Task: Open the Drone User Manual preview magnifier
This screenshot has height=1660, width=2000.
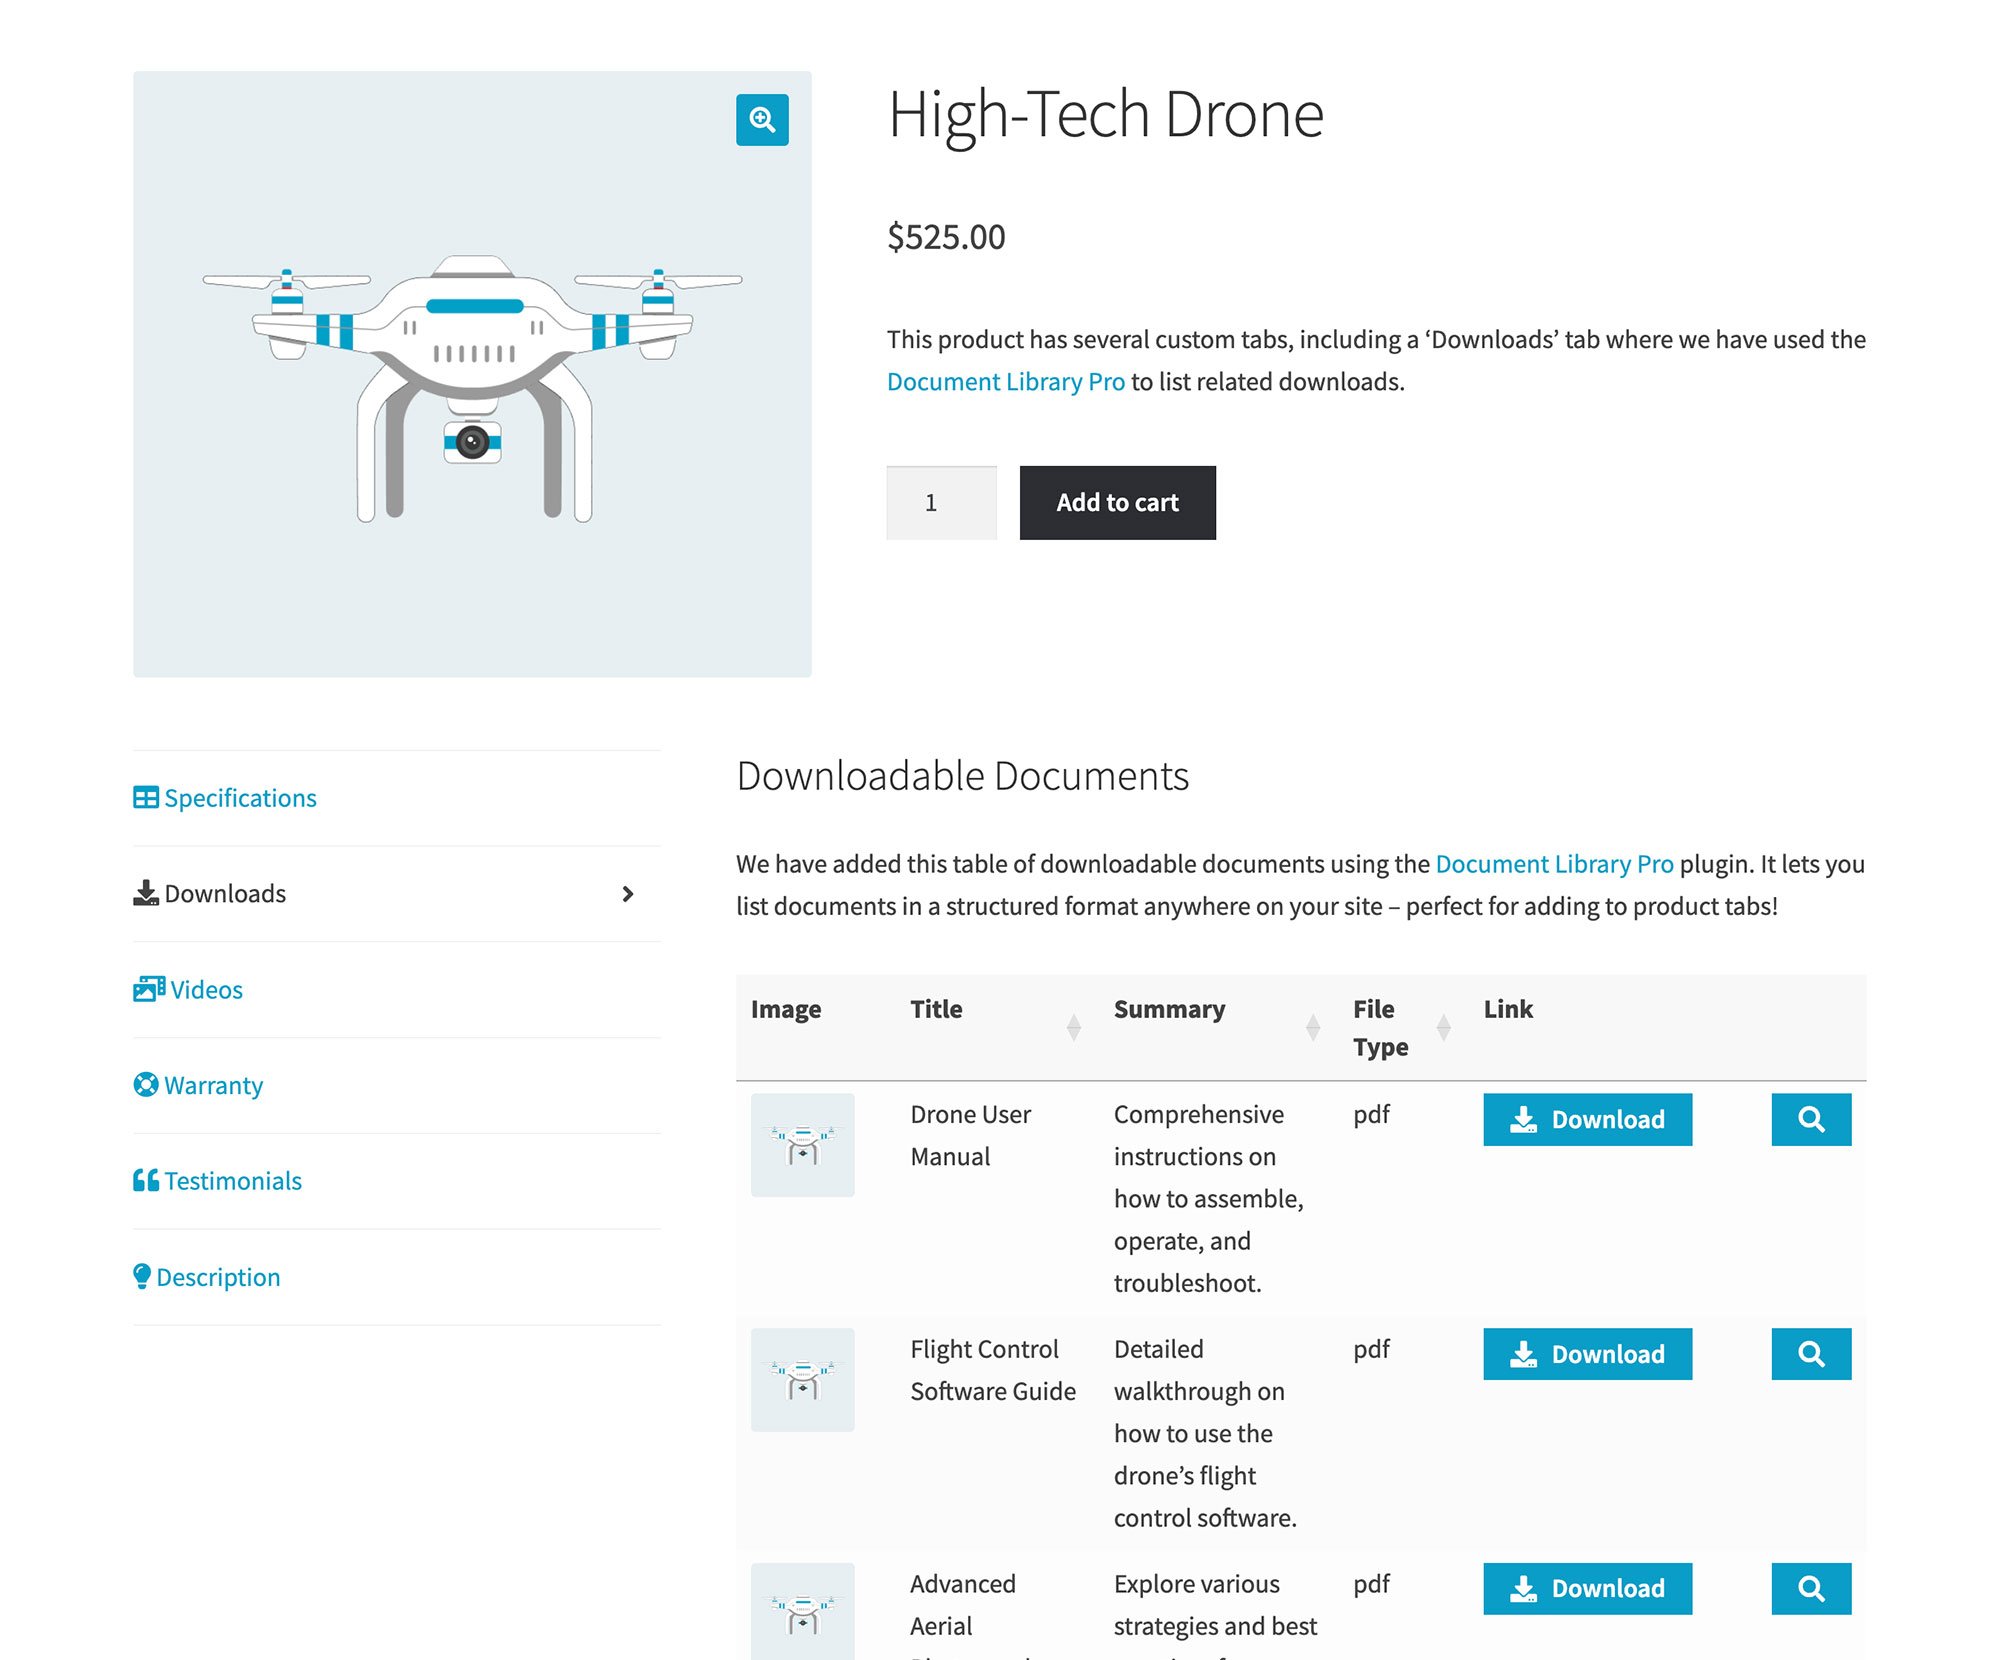Action: 1811,1119
